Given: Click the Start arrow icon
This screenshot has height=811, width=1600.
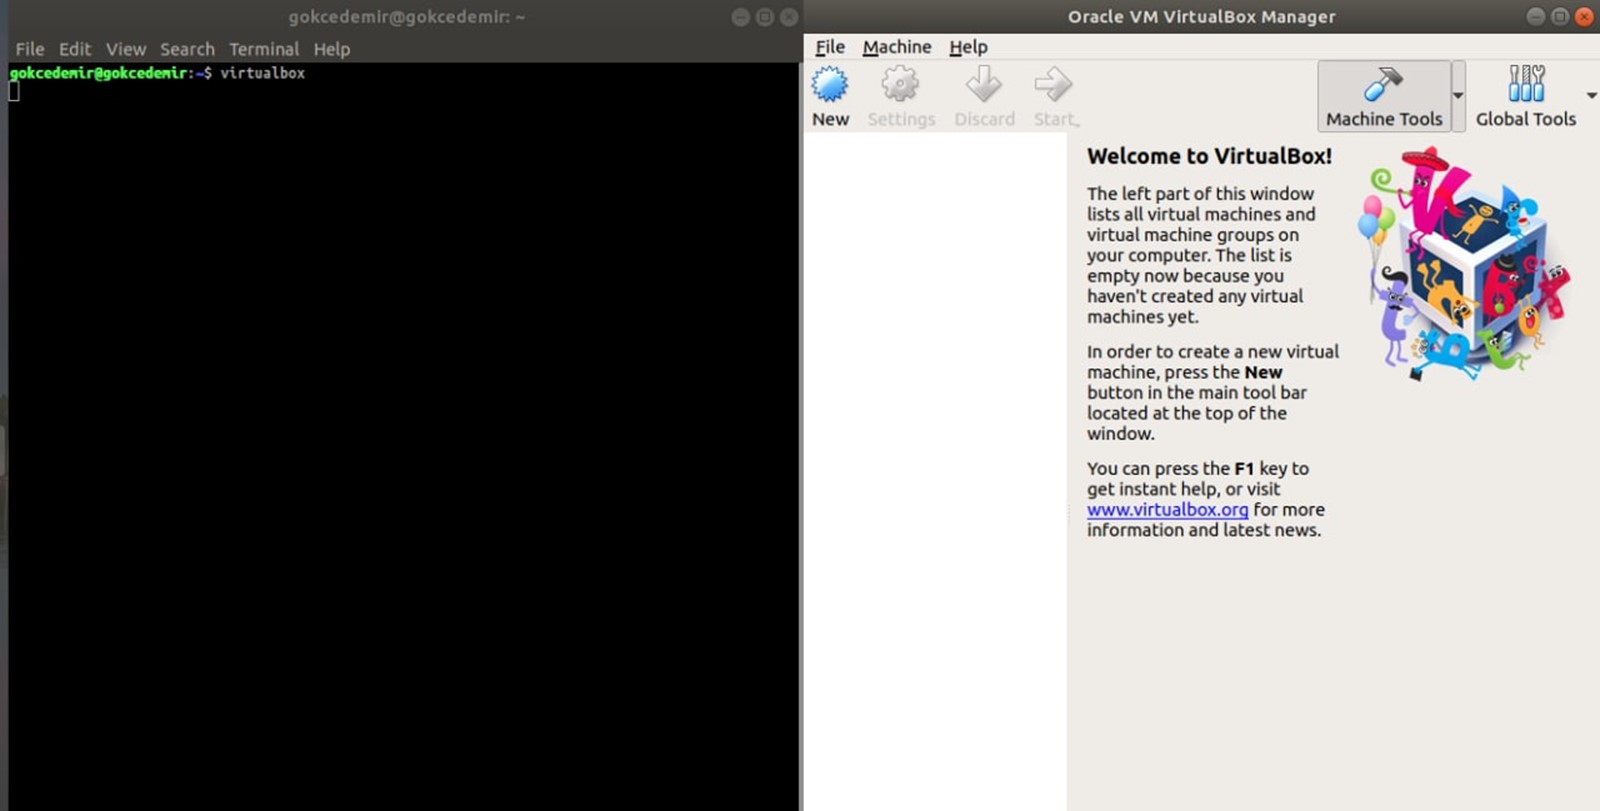Looking at the screenshot, I should [1053, 85].
